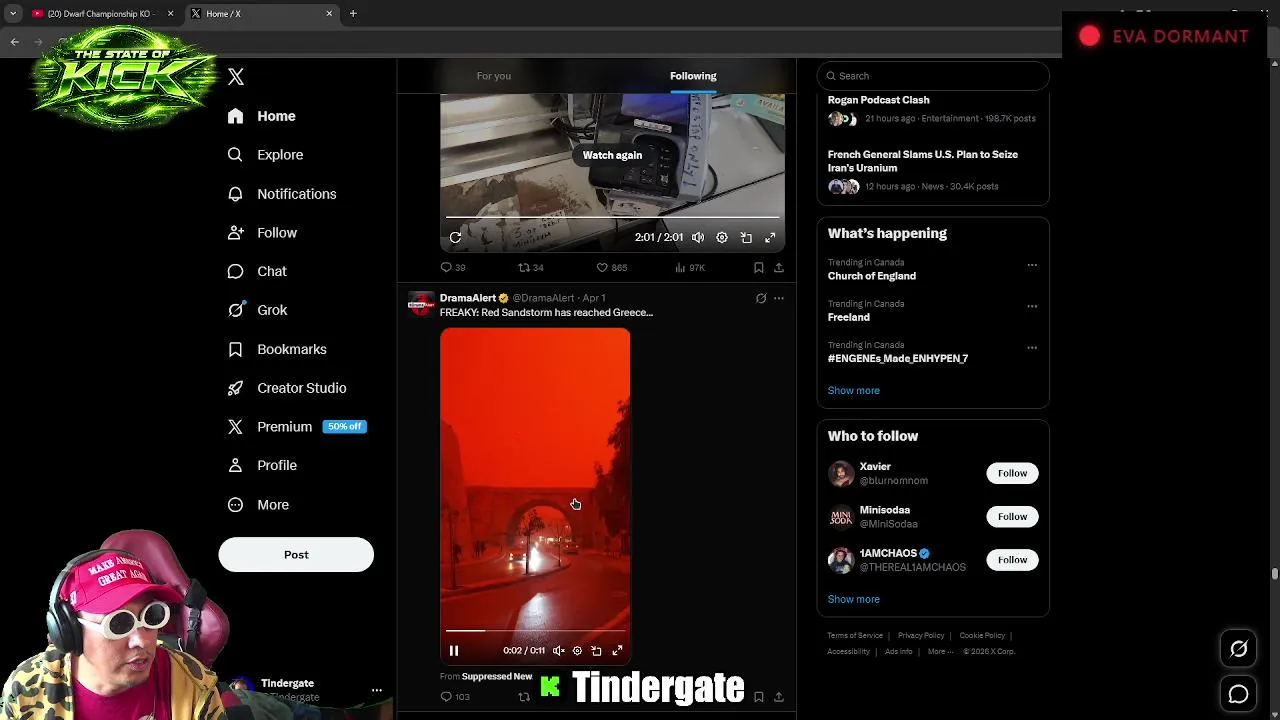
Task: Click the top video progress bar
Action: [612, 217]
